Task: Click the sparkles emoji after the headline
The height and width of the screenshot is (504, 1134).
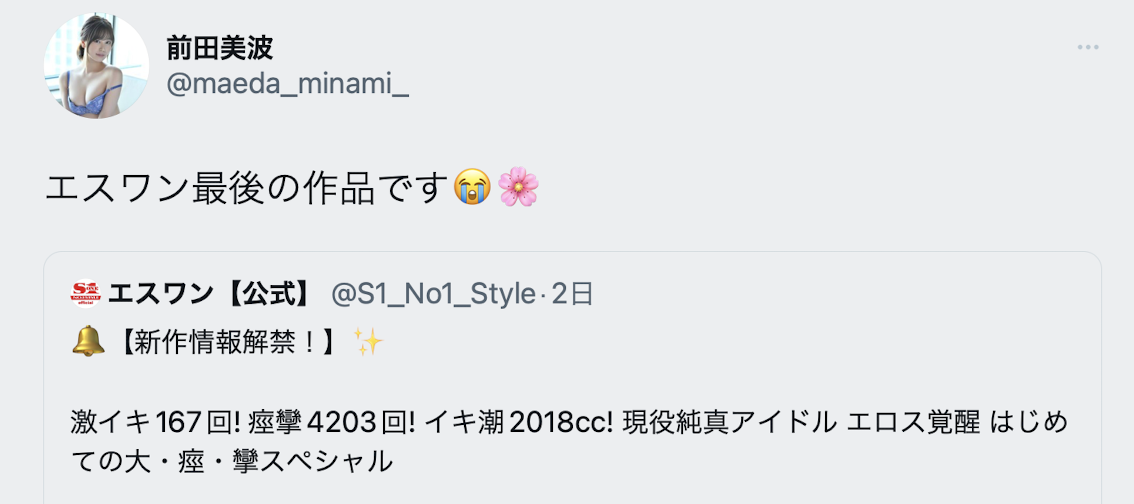Action: pos(368,343)
